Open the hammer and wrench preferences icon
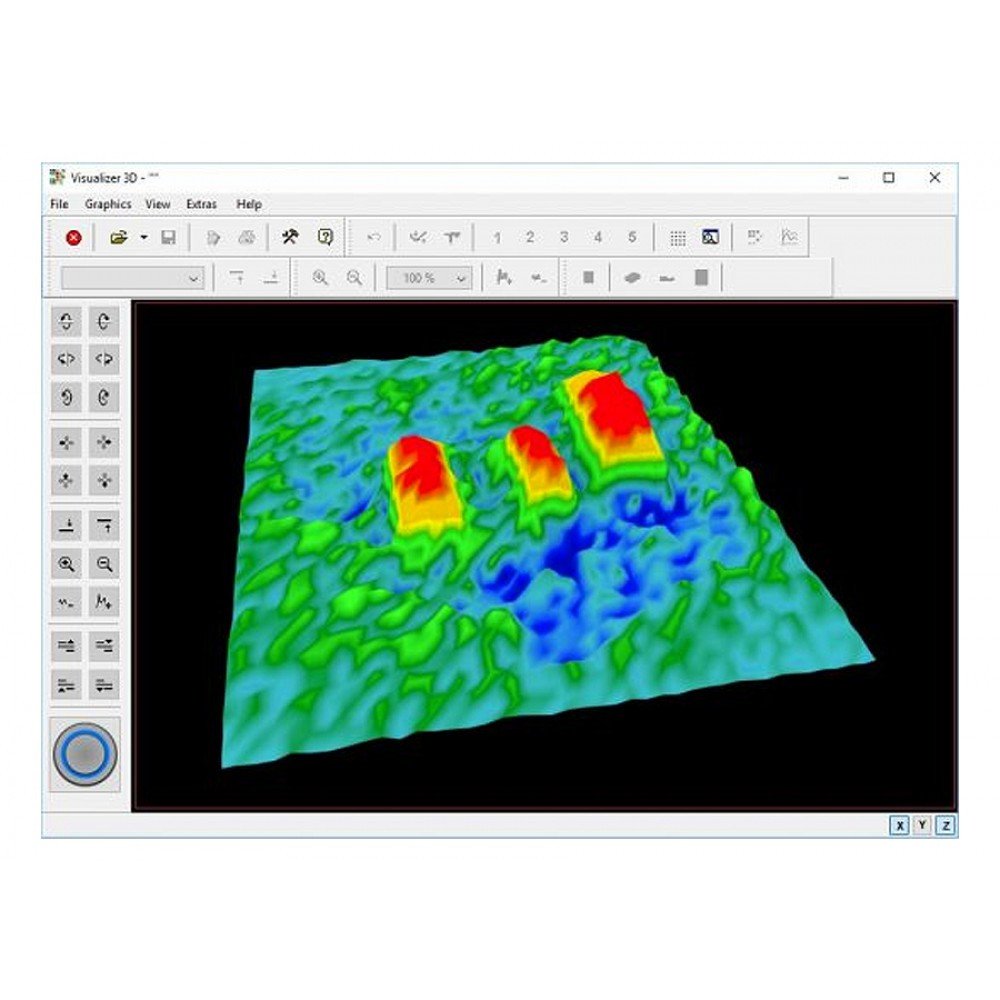The width and height of the screenshot is (1000, 1000). [290, 238]
